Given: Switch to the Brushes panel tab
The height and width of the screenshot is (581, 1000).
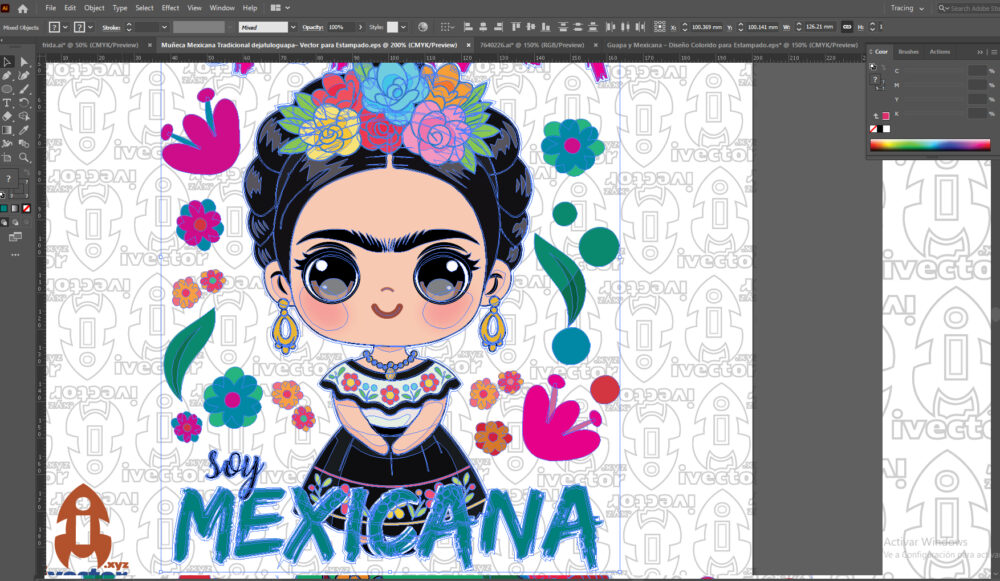Looking at the screenshot, I should [x=908, y=52].
